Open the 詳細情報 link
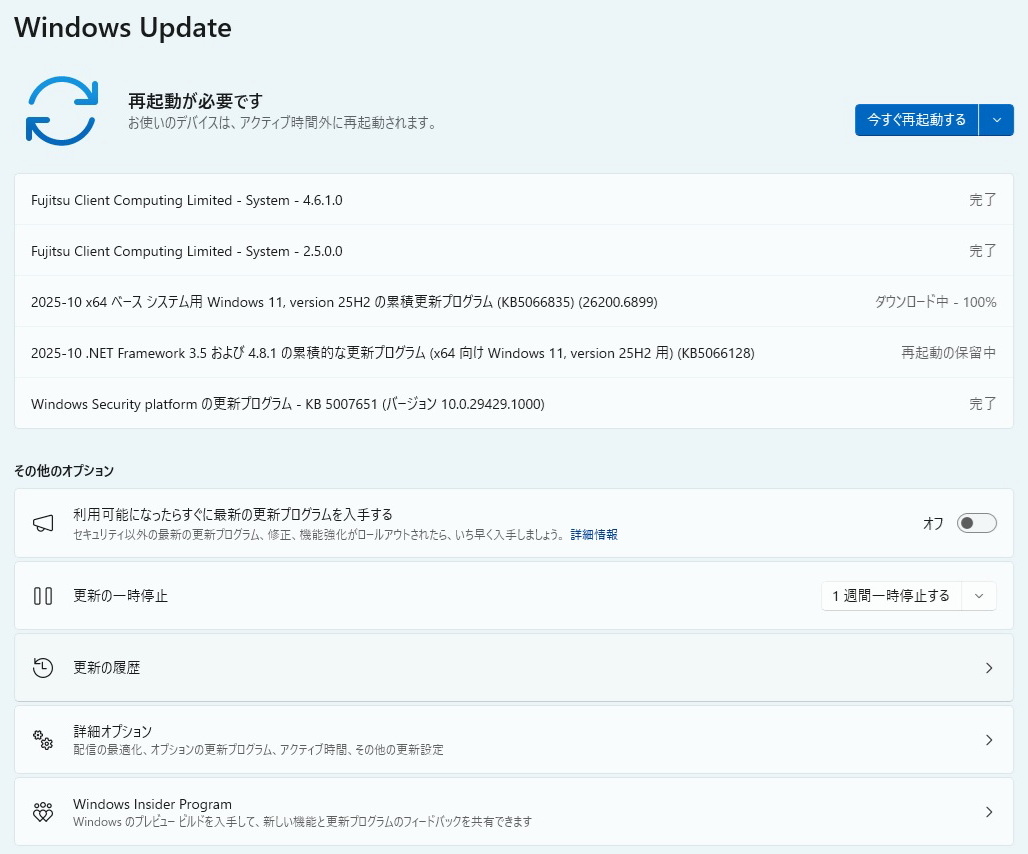This screenshot has width=1028, height=854. coord(594,535)
